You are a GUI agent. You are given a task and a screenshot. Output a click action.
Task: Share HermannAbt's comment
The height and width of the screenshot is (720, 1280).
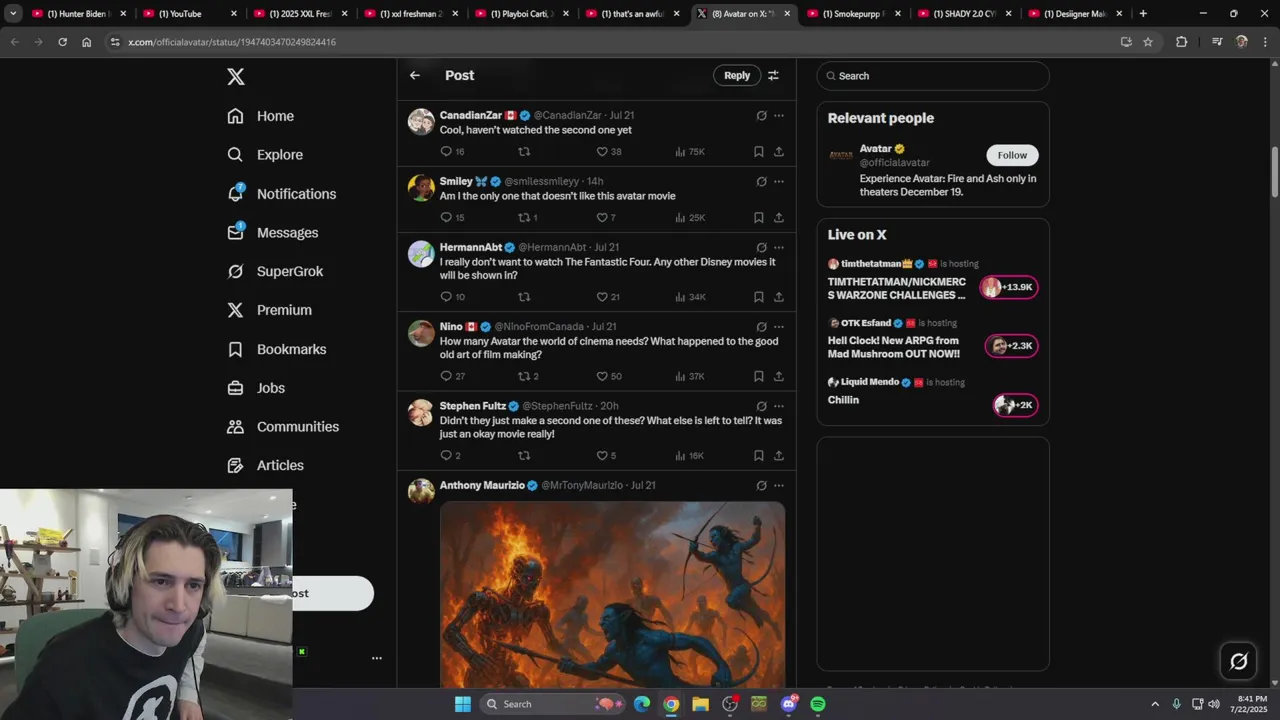[779, 297]
